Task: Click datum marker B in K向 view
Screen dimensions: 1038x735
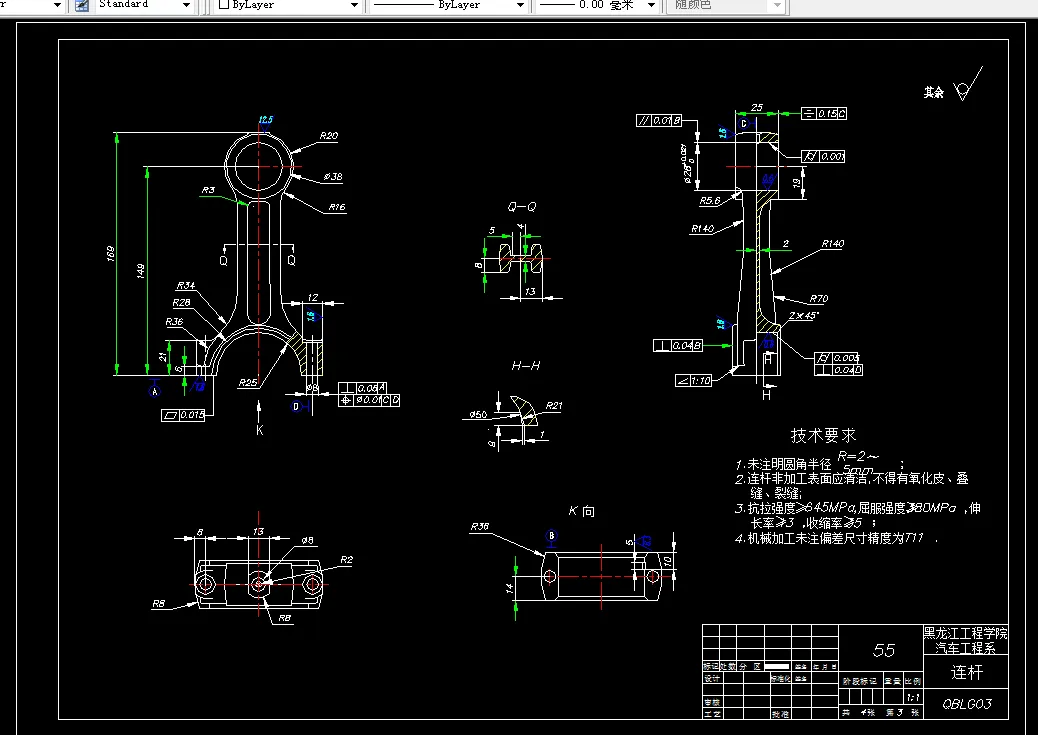Action: 551,536
